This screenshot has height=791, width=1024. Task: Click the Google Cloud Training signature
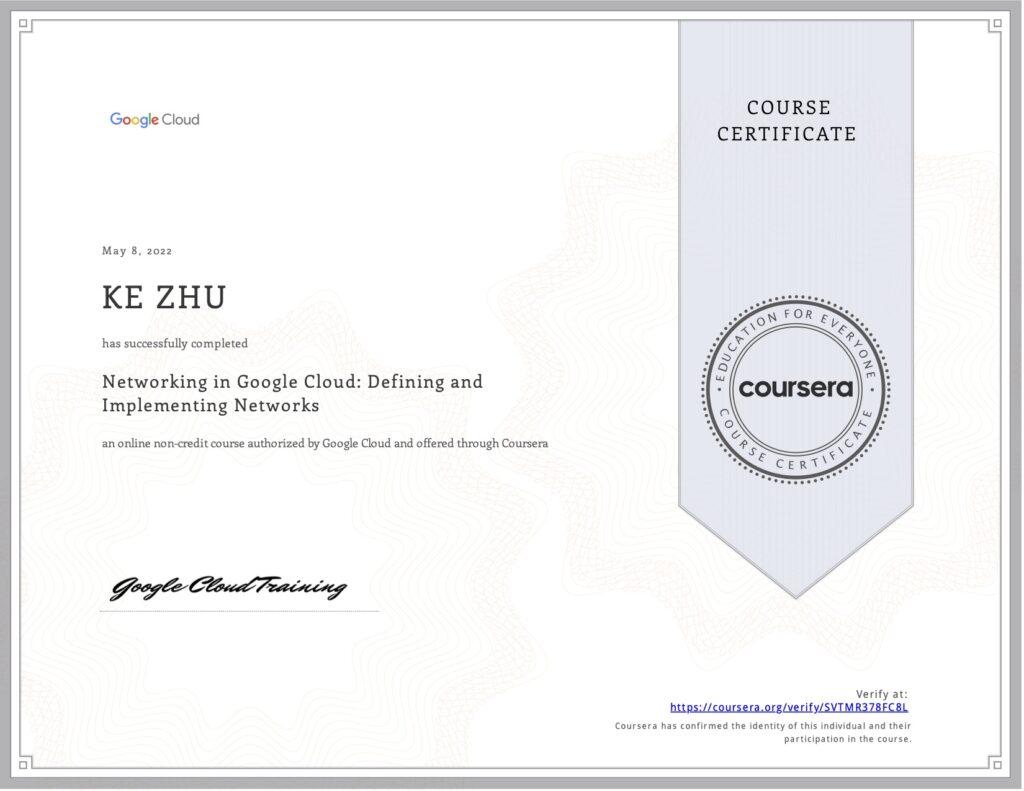pyautogui.click(x=228, y=587)
